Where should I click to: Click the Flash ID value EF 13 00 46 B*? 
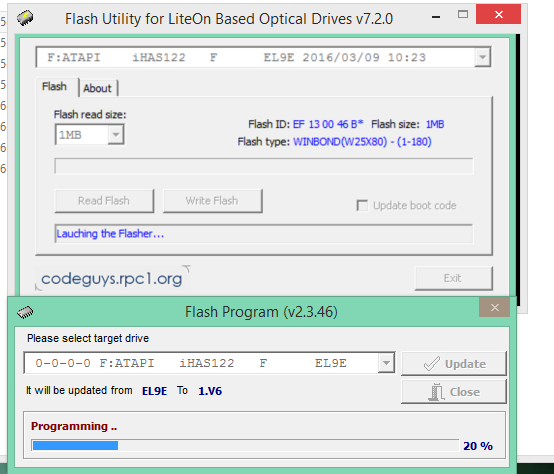328,124
